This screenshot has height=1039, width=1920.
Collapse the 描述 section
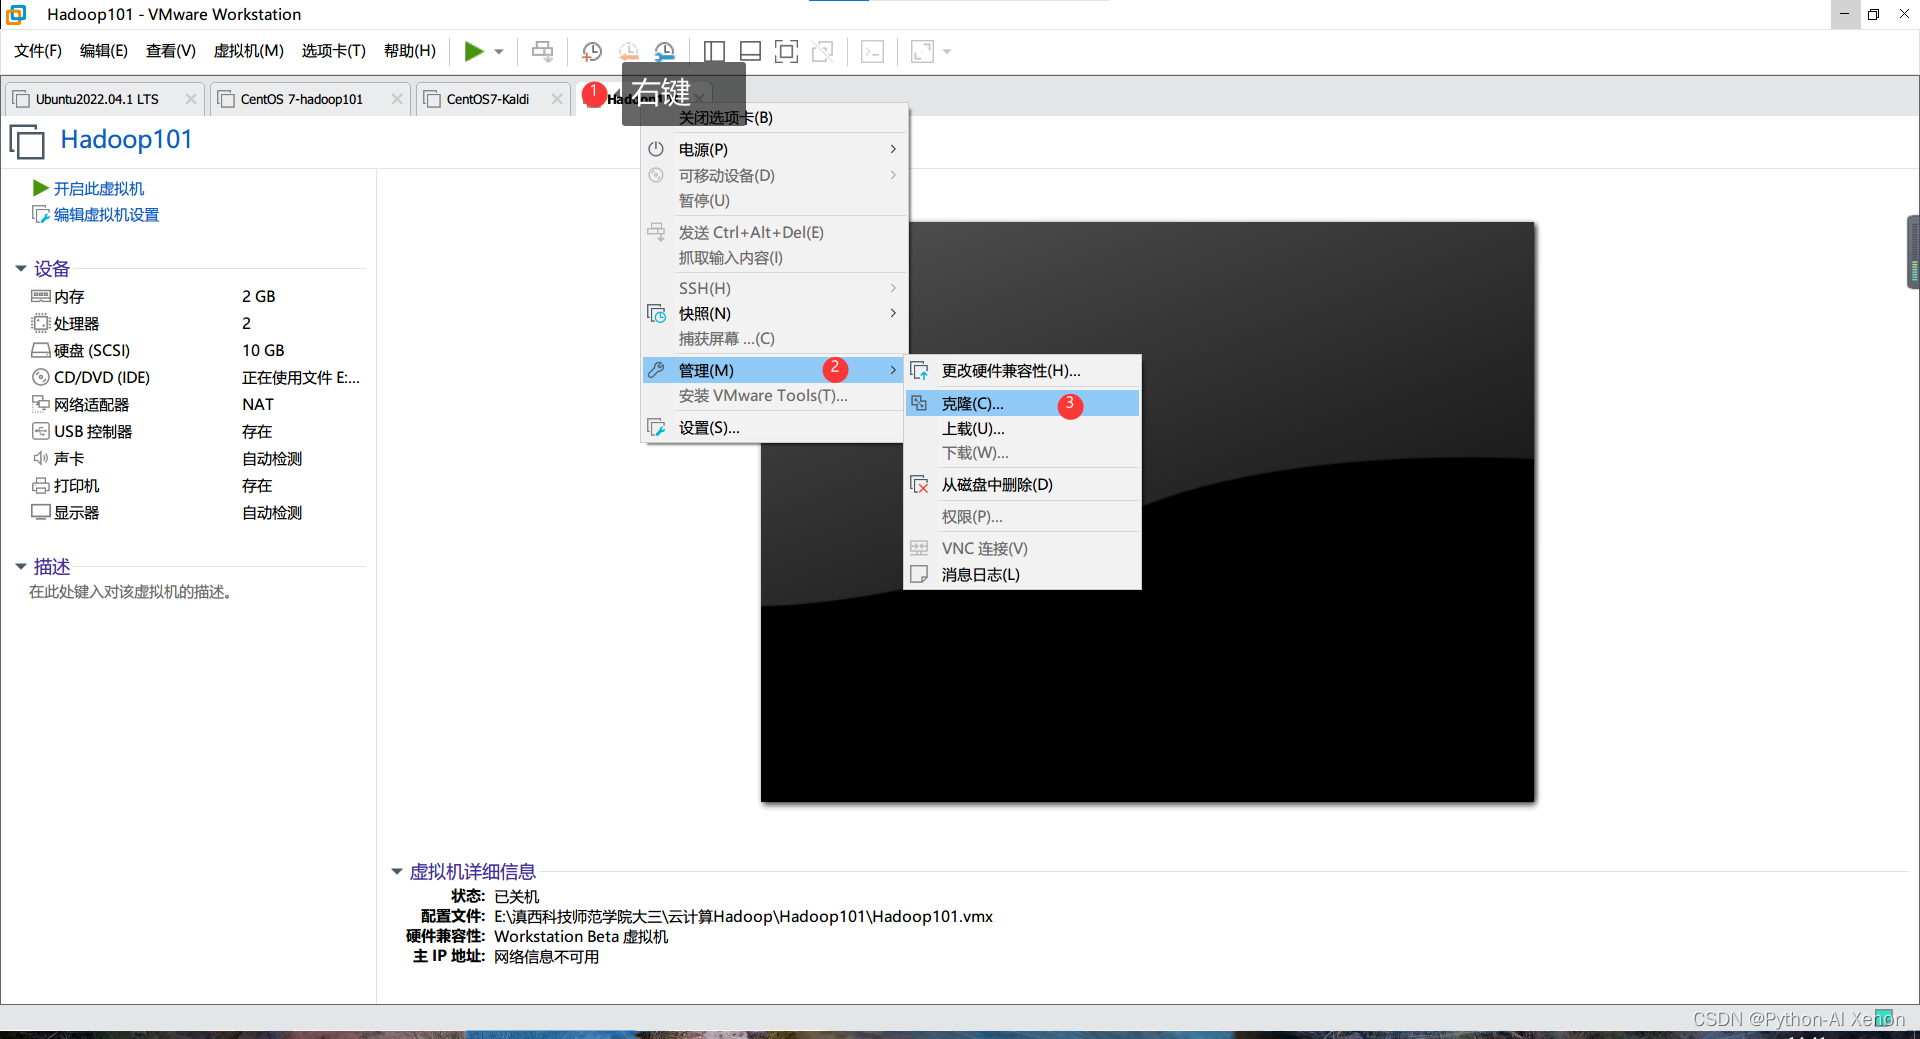tap(21, 566)
